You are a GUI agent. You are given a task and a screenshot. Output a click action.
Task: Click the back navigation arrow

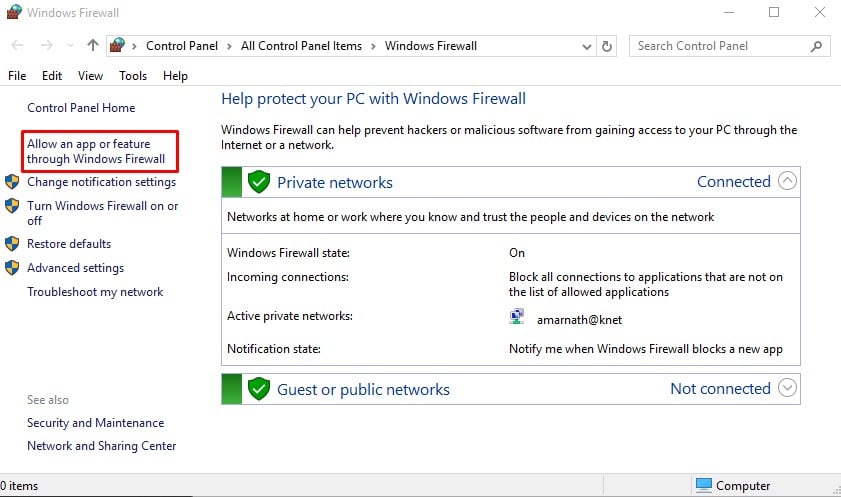click(x=17, y=46)
